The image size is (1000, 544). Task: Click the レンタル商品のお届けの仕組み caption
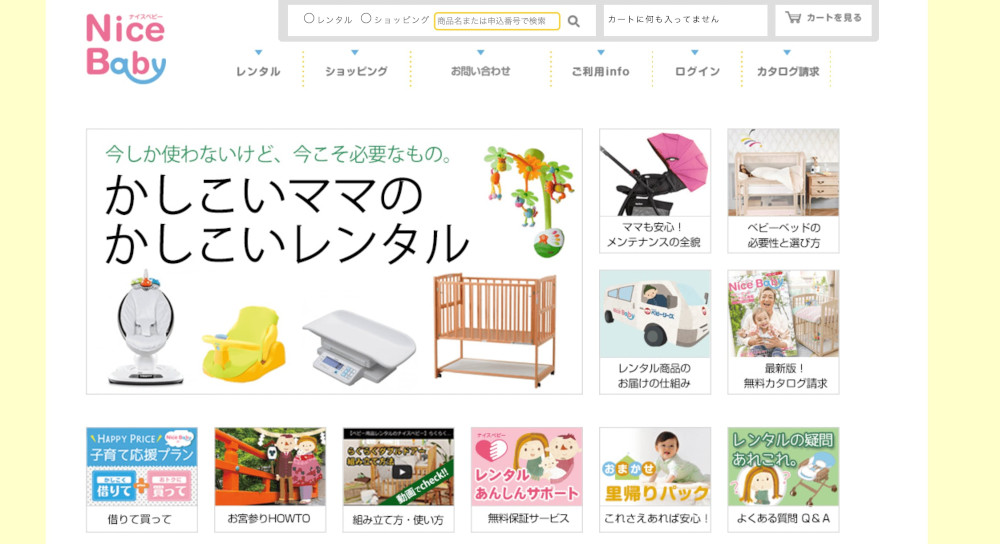[654, 376]
